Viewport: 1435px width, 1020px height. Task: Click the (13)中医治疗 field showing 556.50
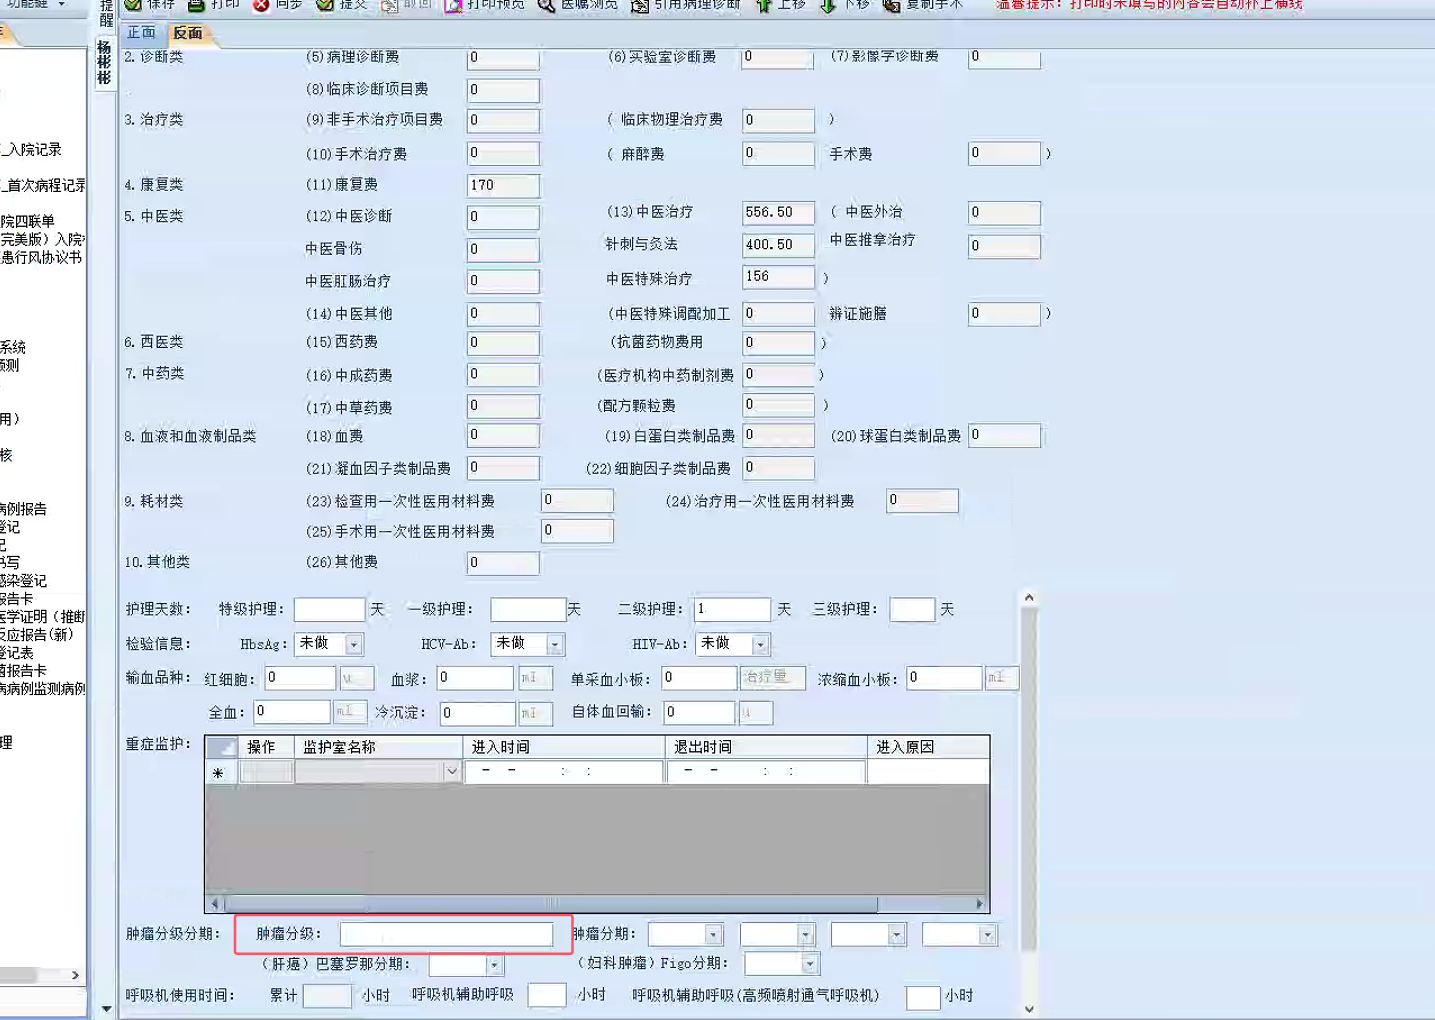(x=778, y=213)
